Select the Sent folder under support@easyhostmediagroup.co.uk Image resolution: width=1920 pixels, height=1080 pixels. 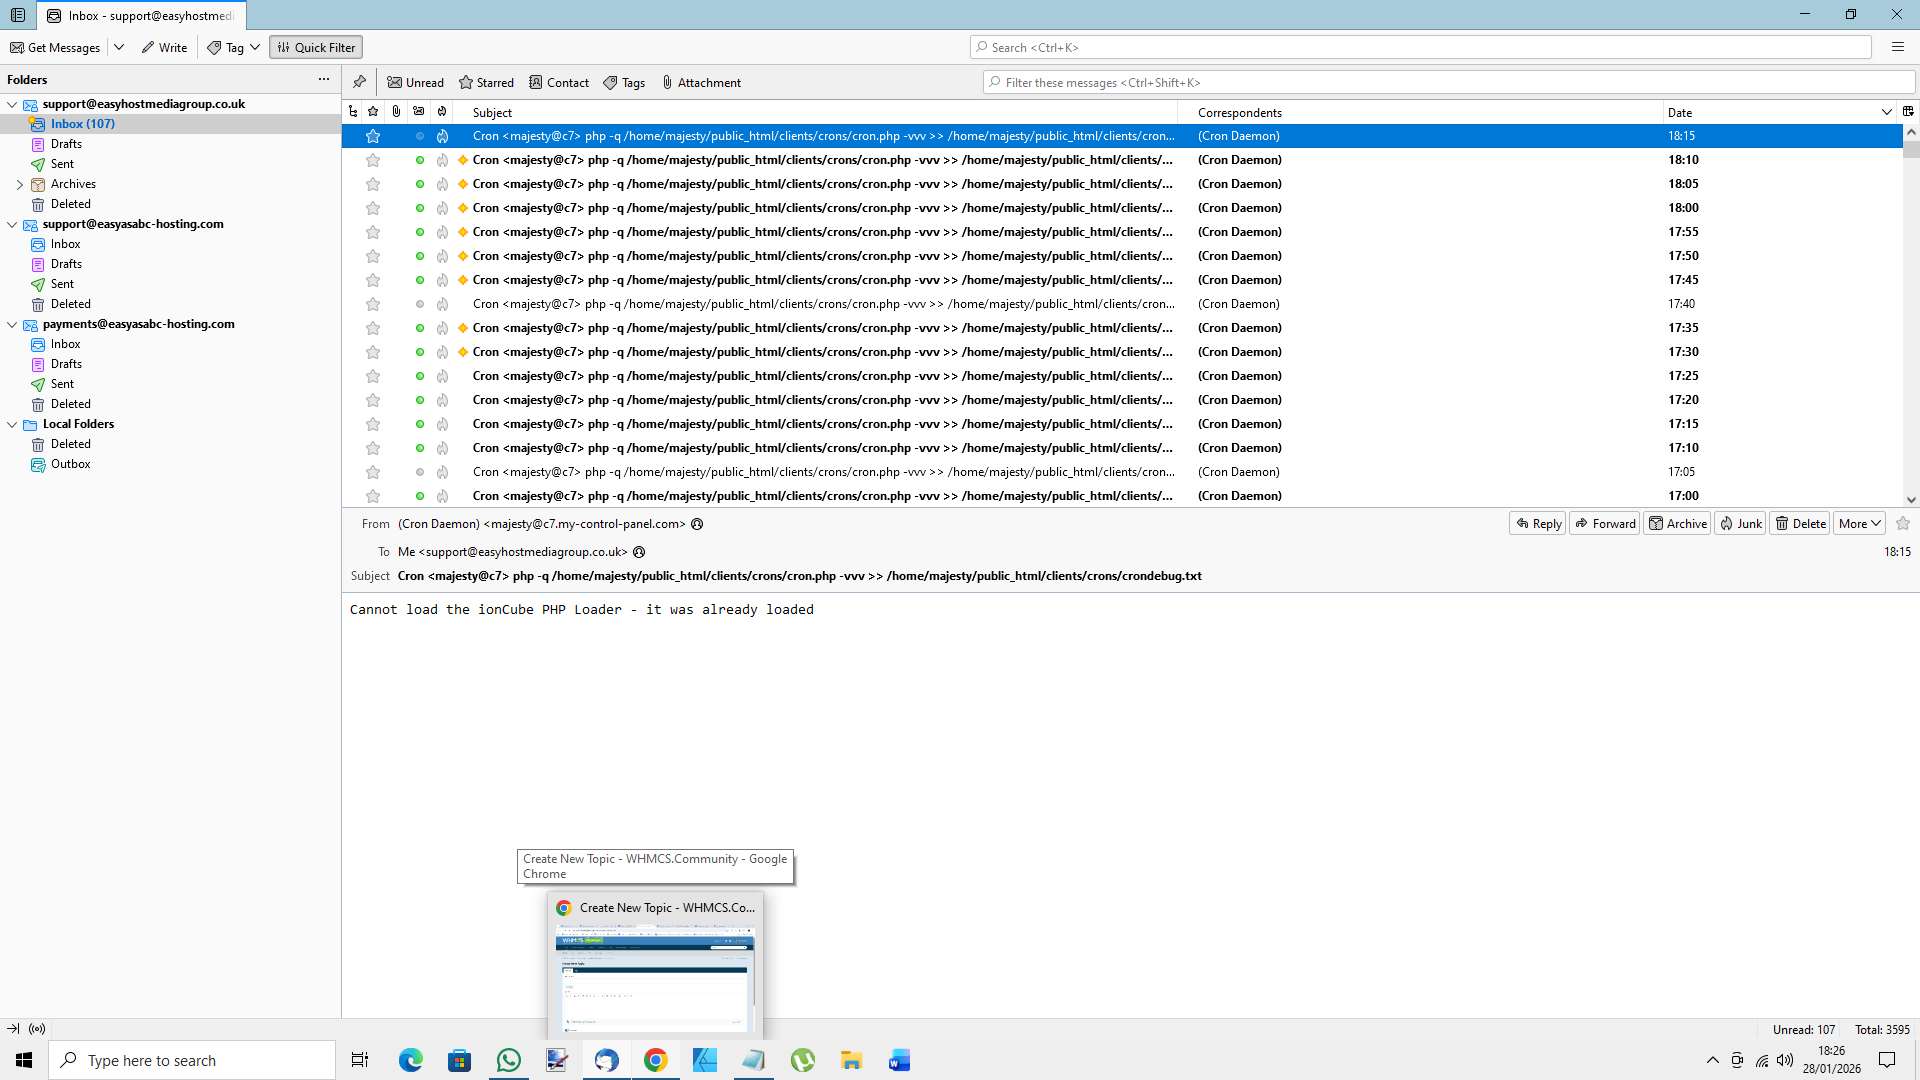coord(62,164)
